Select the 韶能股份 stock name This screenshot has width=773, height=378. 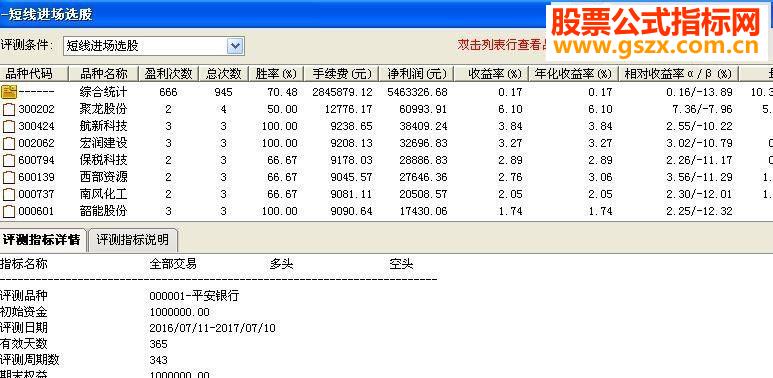[104, 211]
